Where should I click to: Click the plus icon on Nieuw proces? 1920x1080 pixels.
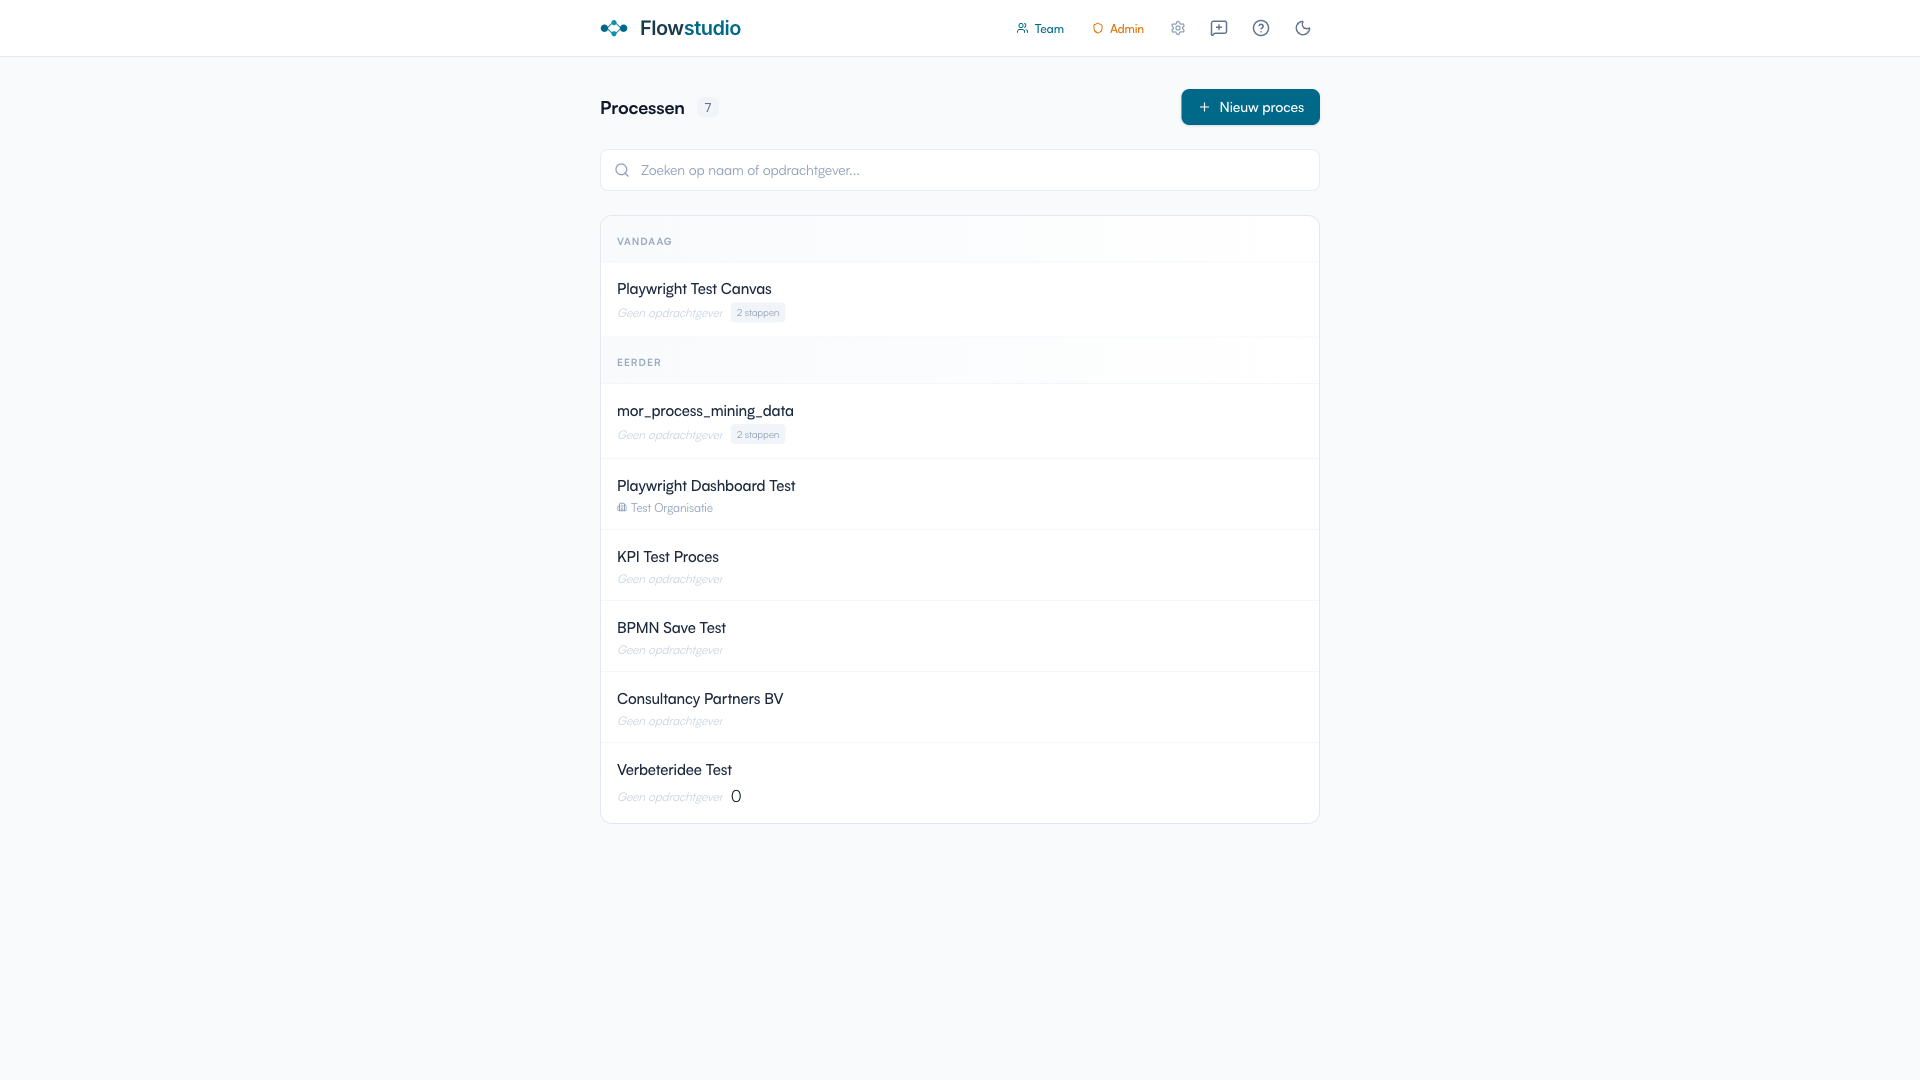tap(1203, 107)
